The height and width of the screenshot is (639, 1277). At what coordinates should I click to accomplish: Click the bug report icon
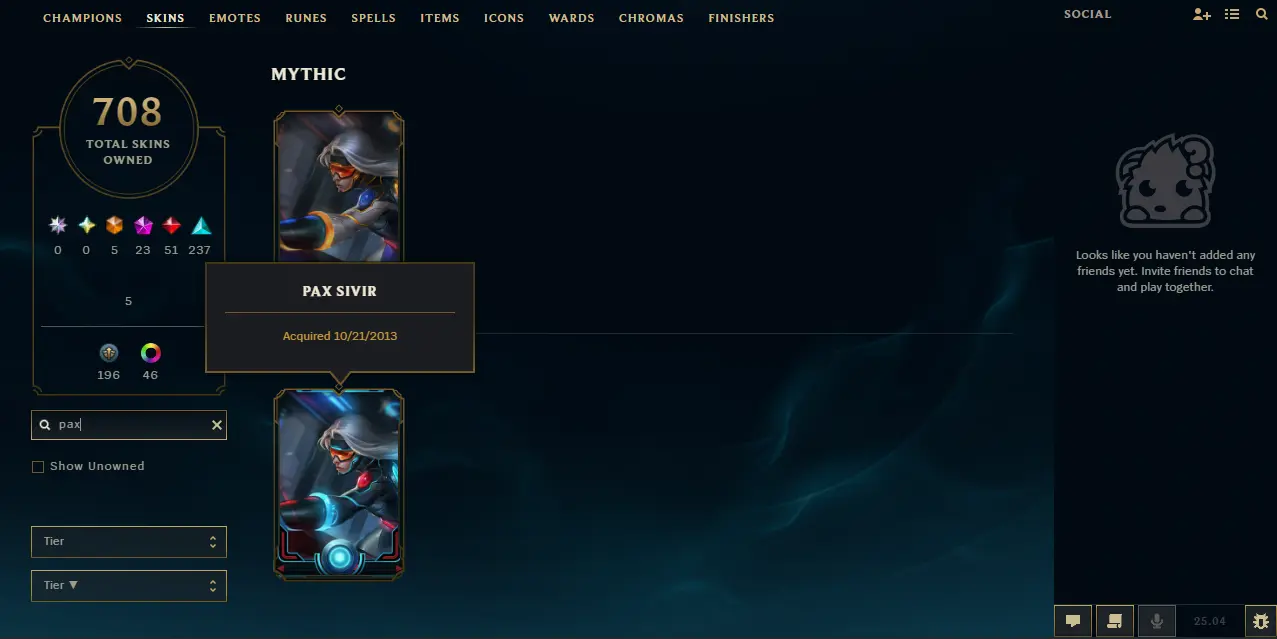pos(1260,621)
